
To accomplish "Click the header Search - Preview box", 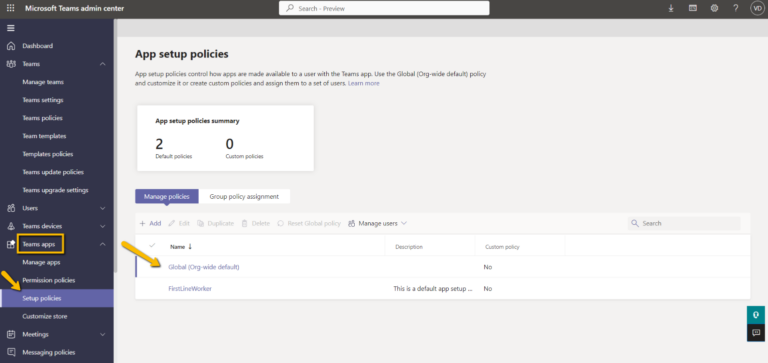I will tap(384, 8).
